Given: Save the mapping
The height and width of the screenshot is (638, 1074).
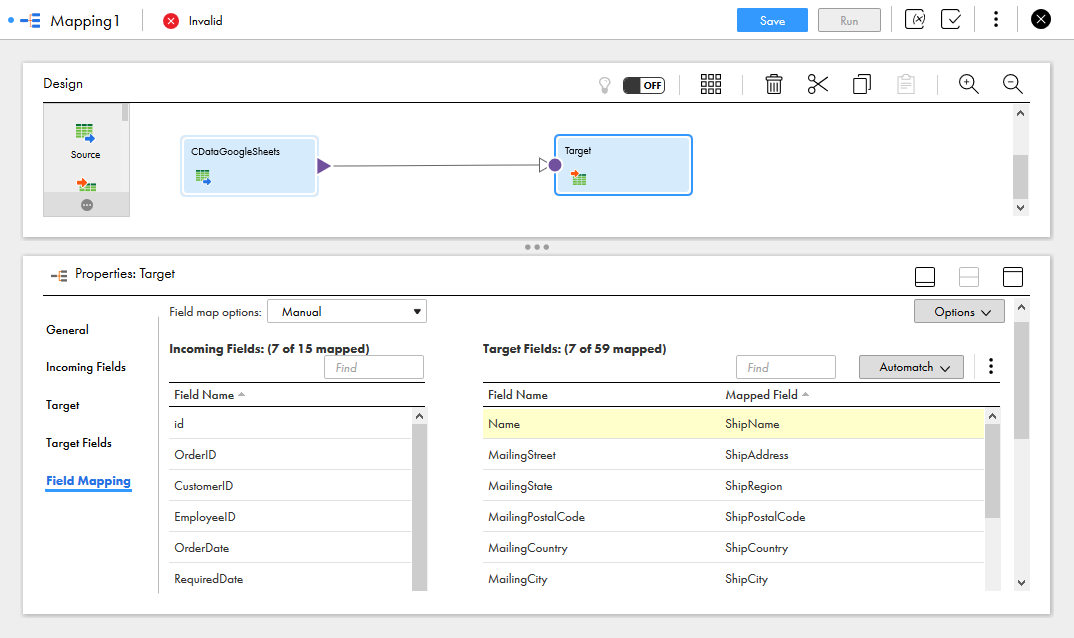Looking at the screenshot, I should pyautogui.click(x=772, y=20).
